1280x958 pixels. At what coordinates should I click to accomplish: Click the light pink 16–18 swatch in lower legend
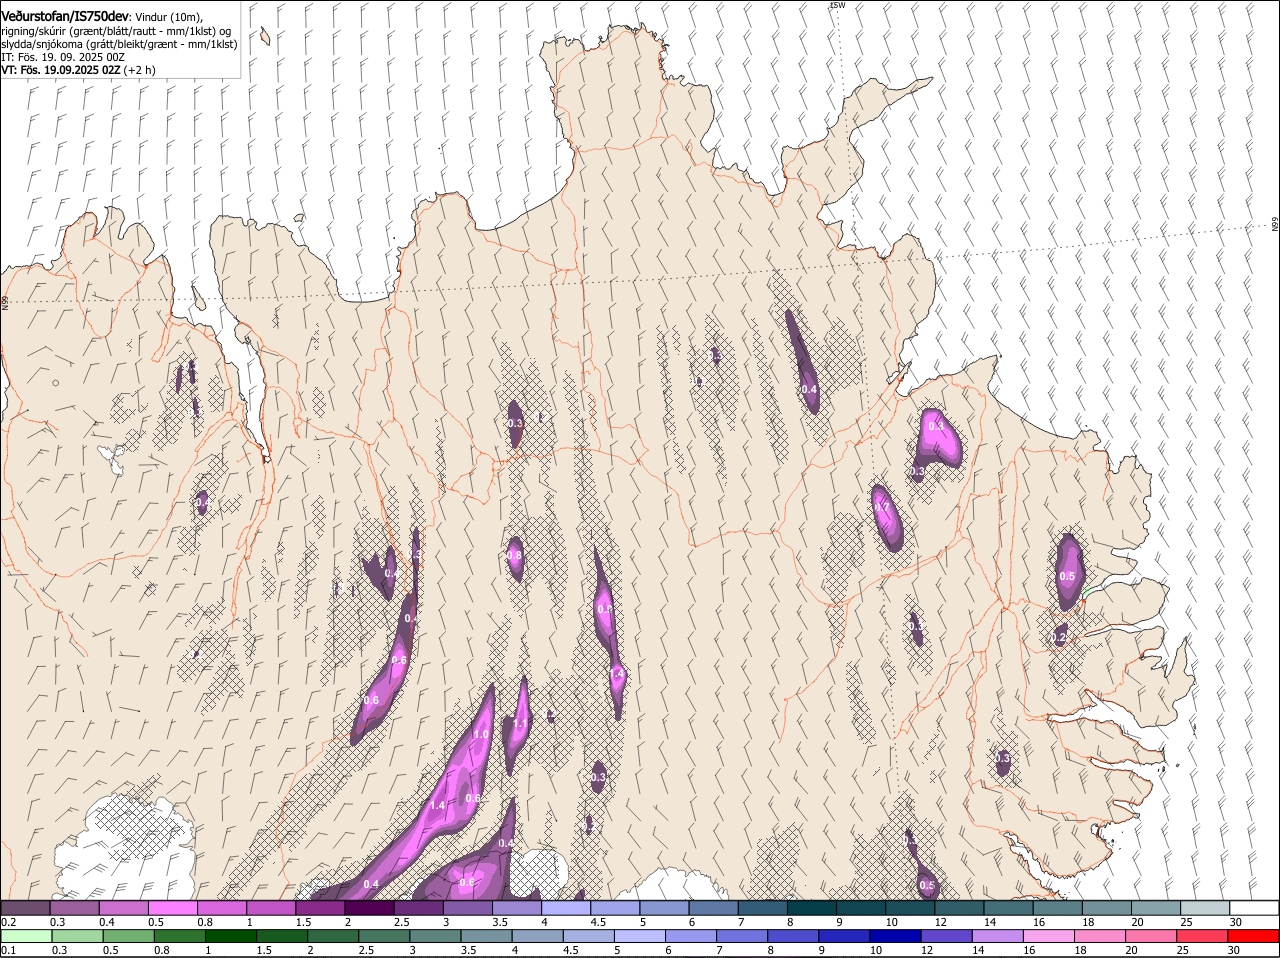pos(1049,936)
